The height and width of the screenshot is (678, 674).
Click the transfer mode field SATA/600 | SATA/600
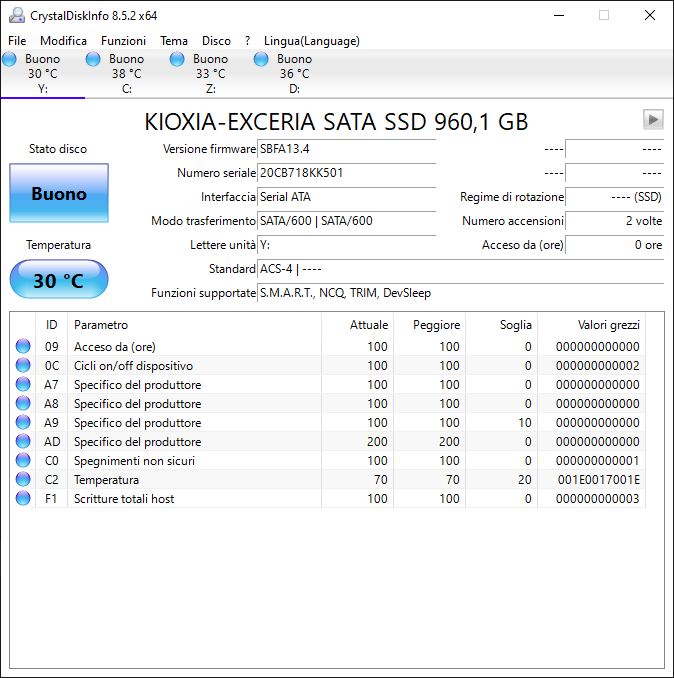pyautogui.click(x=346, y=221)
